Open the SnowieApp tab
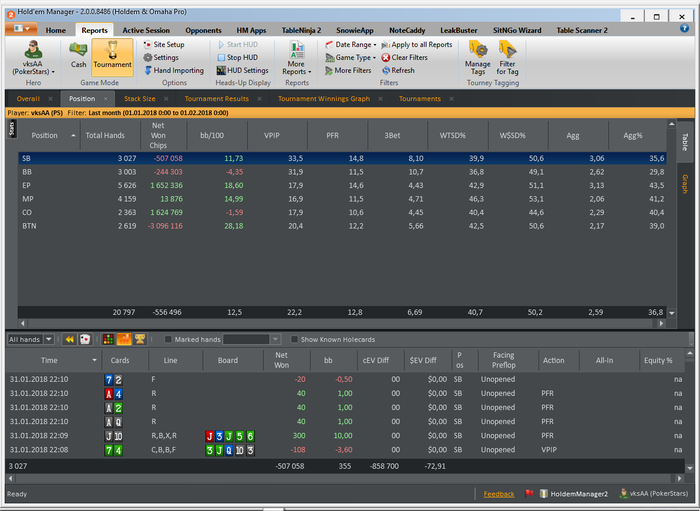This screenshot has height=511, width=700. [x=354, y=30]
